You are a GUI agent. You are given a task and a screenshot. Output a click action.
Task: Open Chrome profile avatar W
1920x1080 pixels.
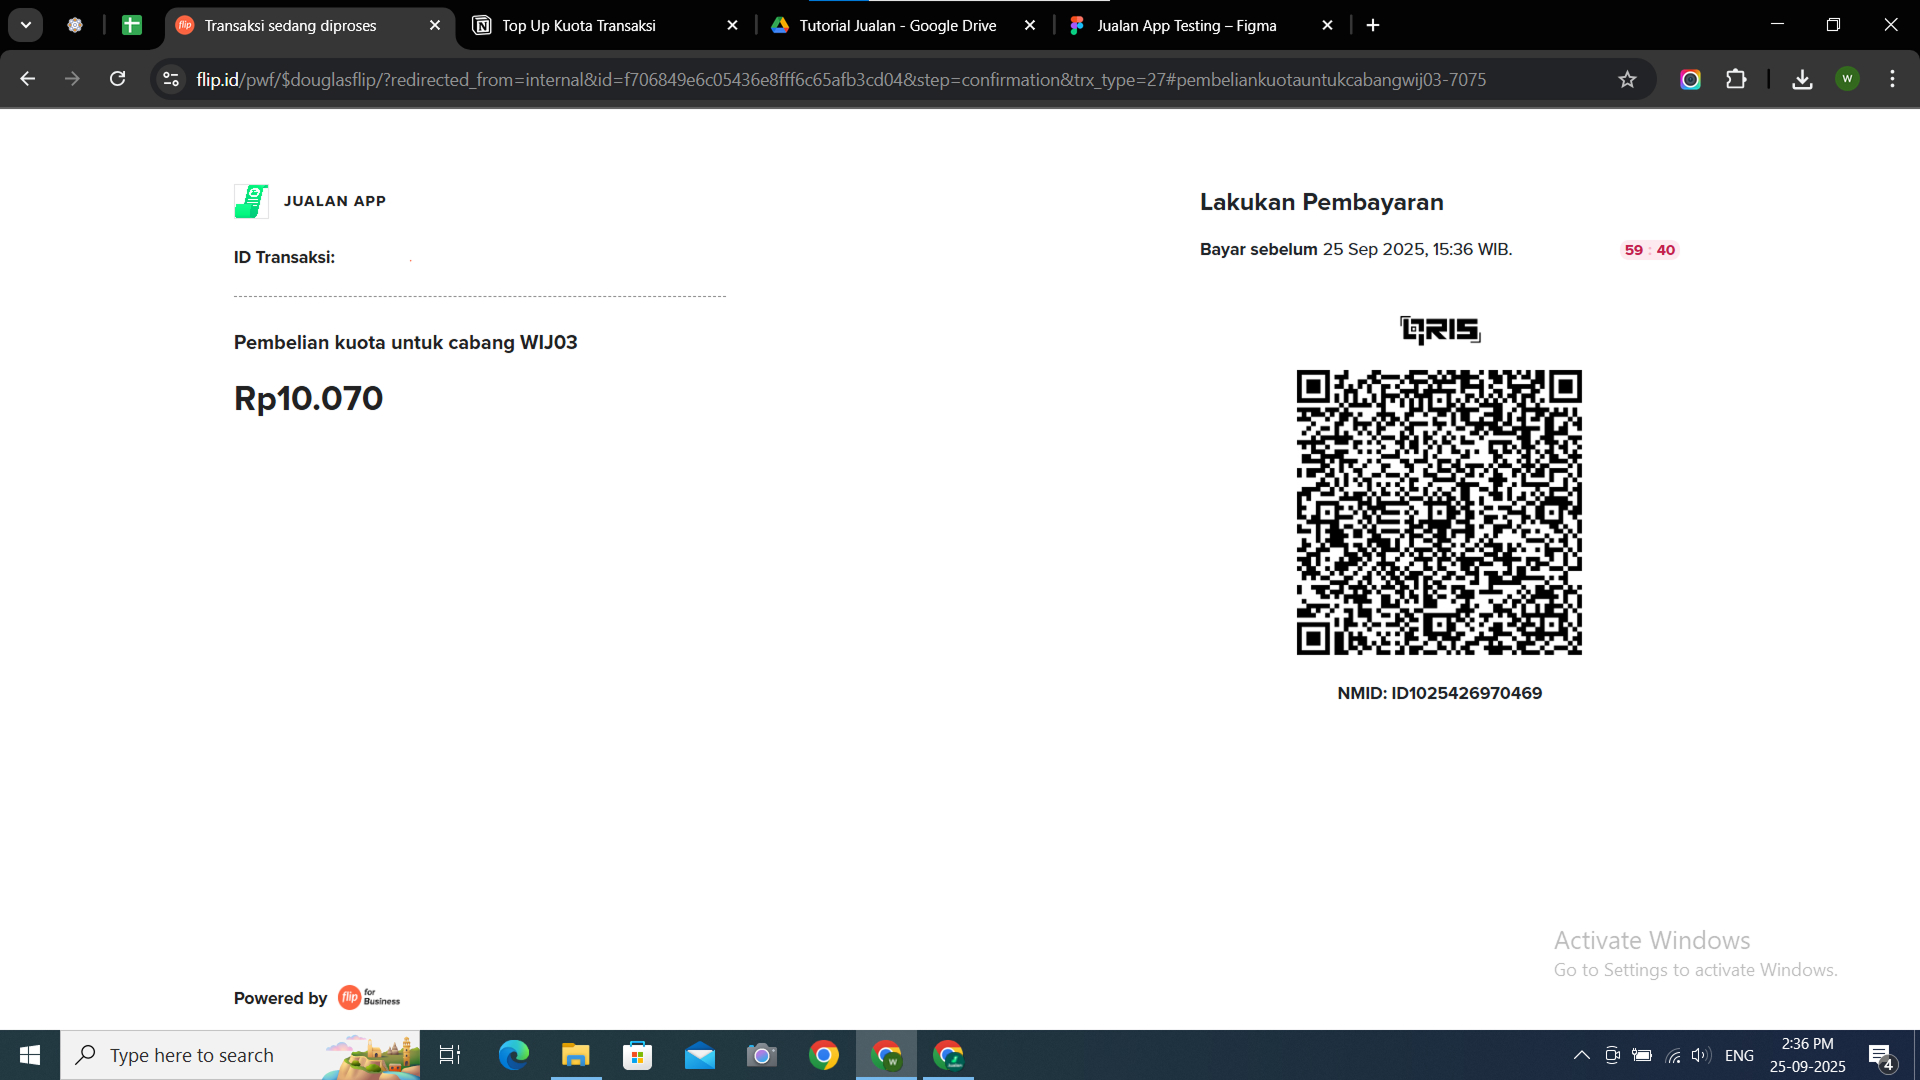click(x=1847, y=79)
